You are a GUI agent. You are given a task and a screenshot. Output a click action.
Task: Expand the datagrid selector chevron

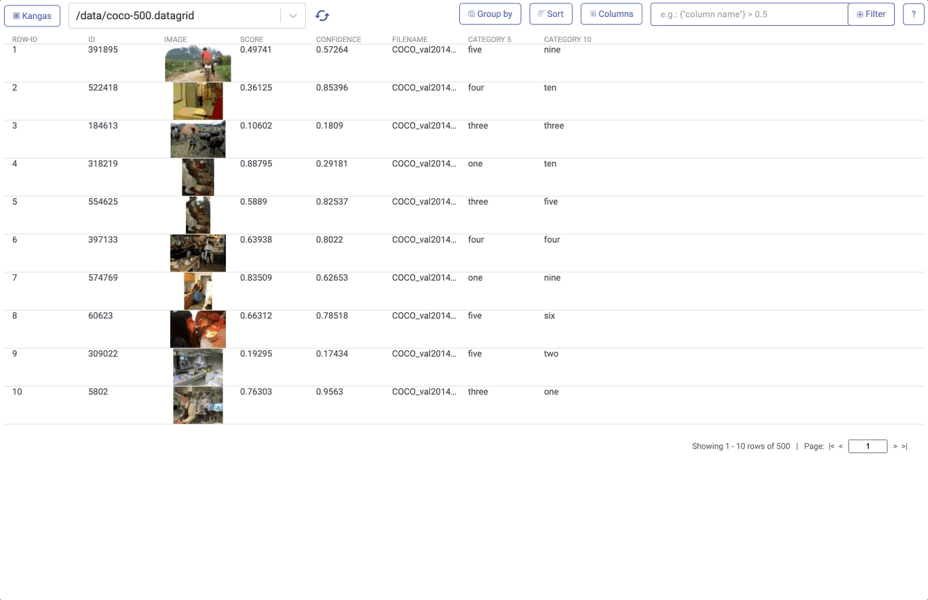pyautogui.click(x=293, y=16)
